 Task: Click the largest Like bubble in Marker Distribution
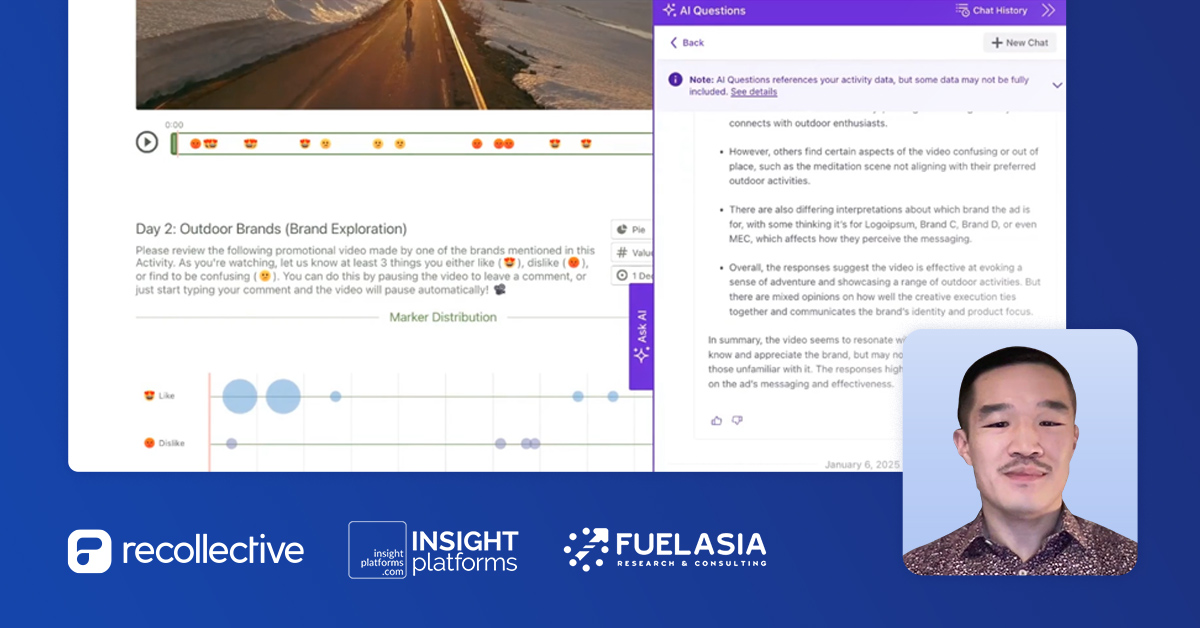(x=239, y=396)
